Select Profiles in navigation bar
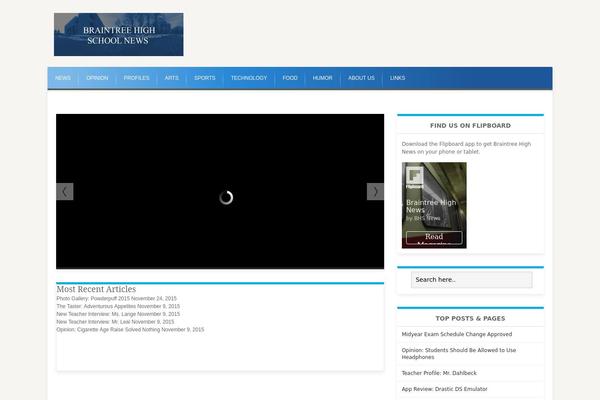This screenshot has width=600, height=400. click(x=136, y=78)
